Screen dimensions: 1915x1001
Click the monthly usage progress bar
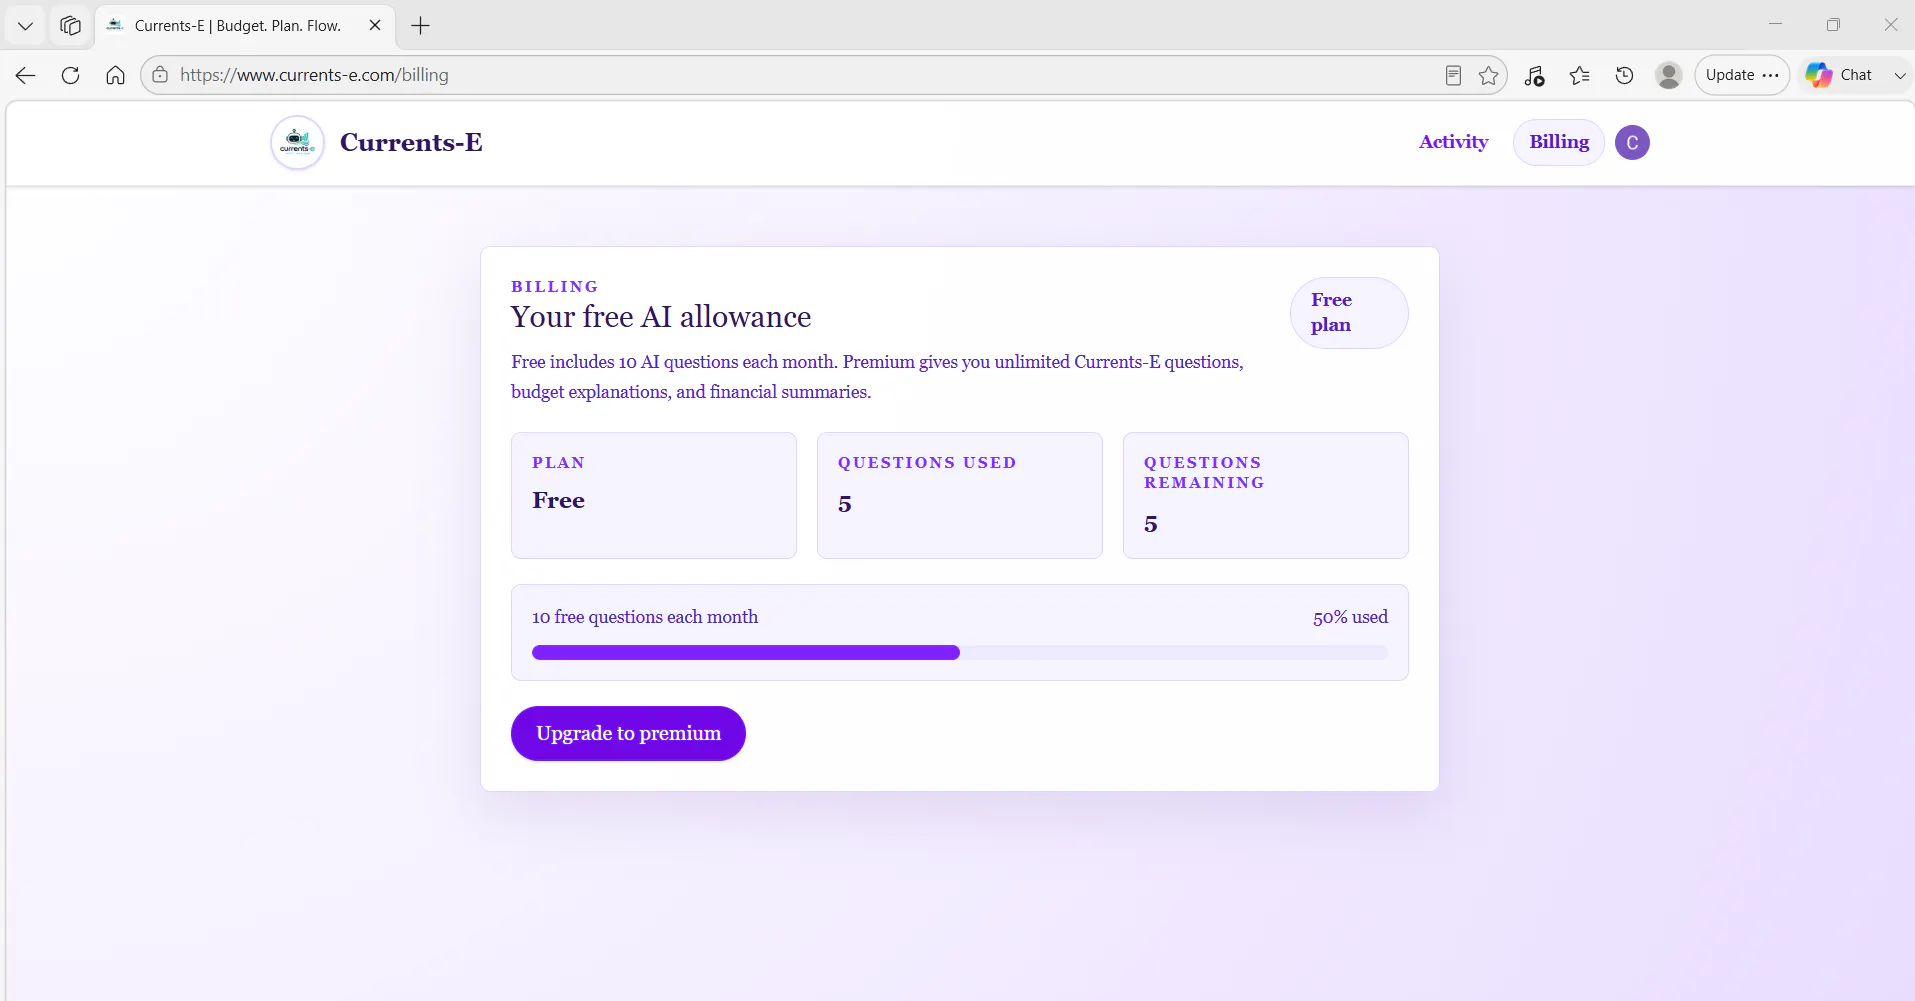coord(960,653)
